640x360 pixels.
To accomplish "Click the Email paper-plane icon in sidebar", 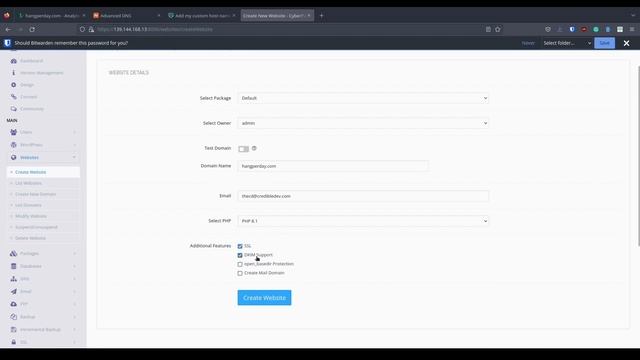I will 13,291.
